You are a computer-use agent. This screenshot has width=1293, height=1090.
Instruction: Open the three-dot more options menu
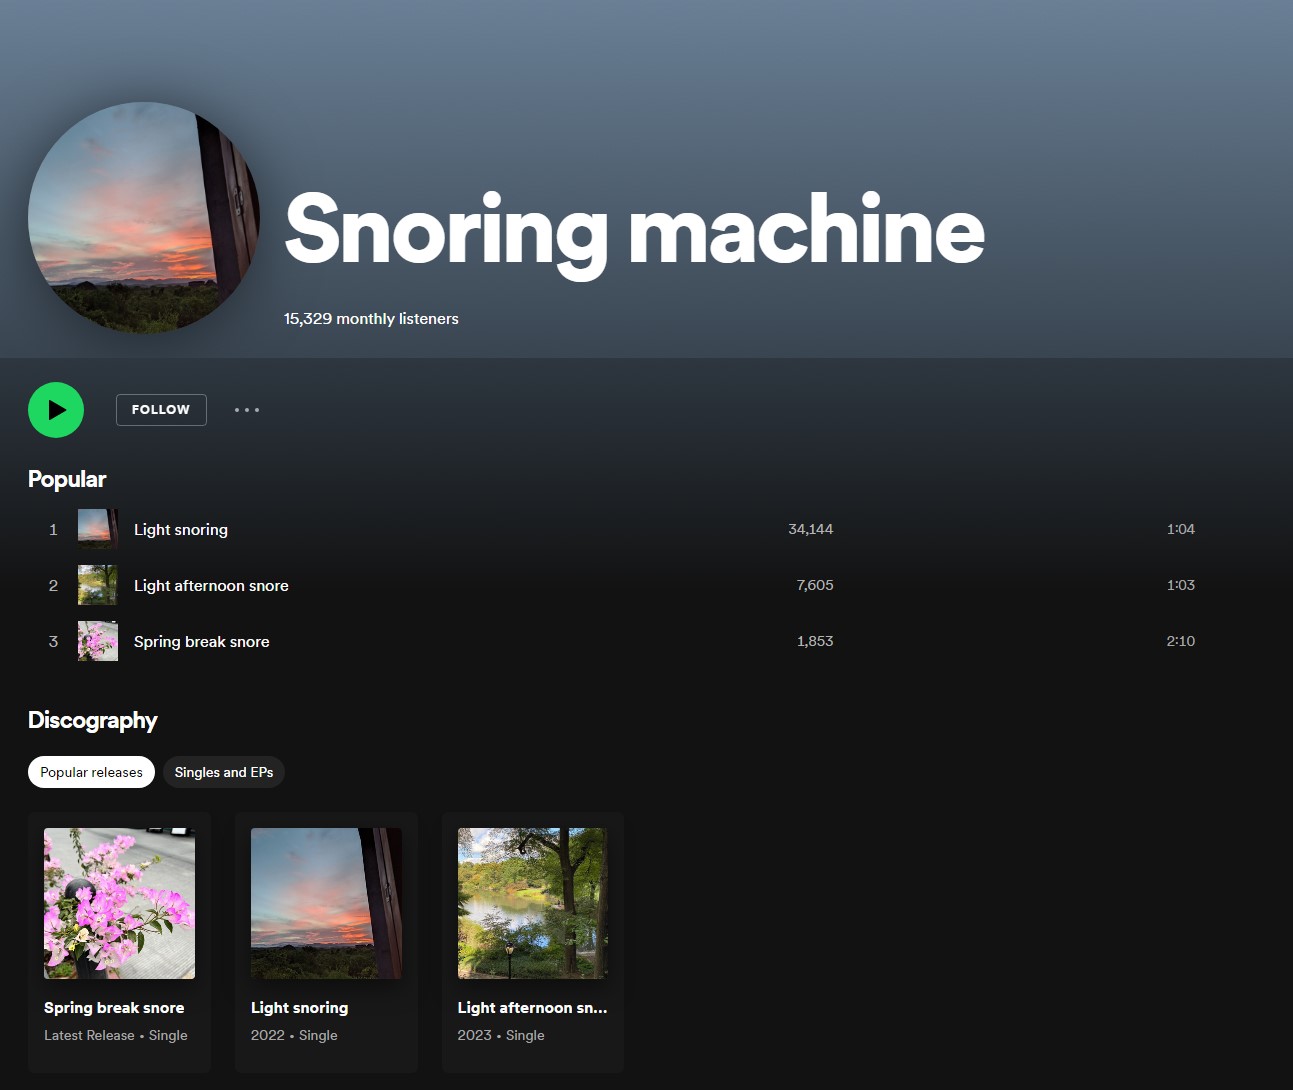(x=247, y=410)
